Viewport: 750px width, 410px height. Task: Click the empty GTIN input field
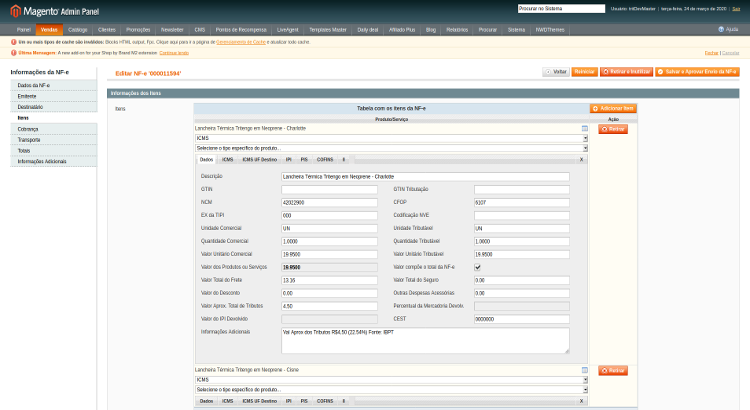click(x=329, y=189)
